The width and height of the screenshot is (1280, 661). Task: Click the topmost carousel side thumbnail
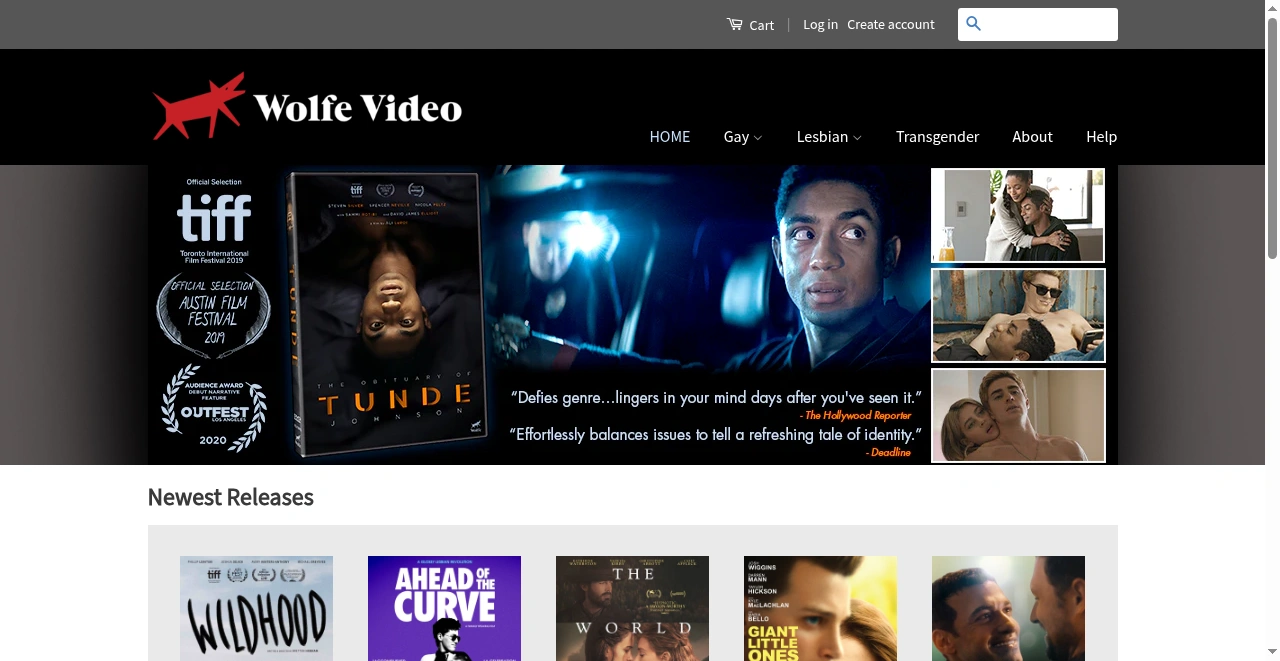[1018, 214]
